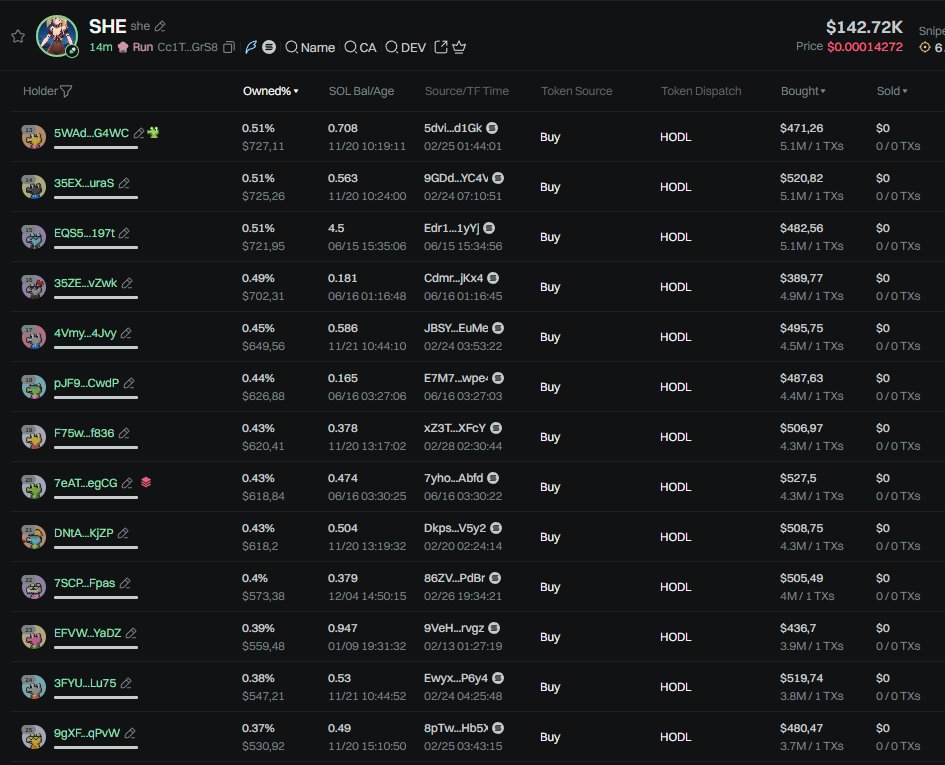Image resolution: width=945 pixels, height=765 pixels.
Task: Sort by Bought column
Action: coord(803,91)
